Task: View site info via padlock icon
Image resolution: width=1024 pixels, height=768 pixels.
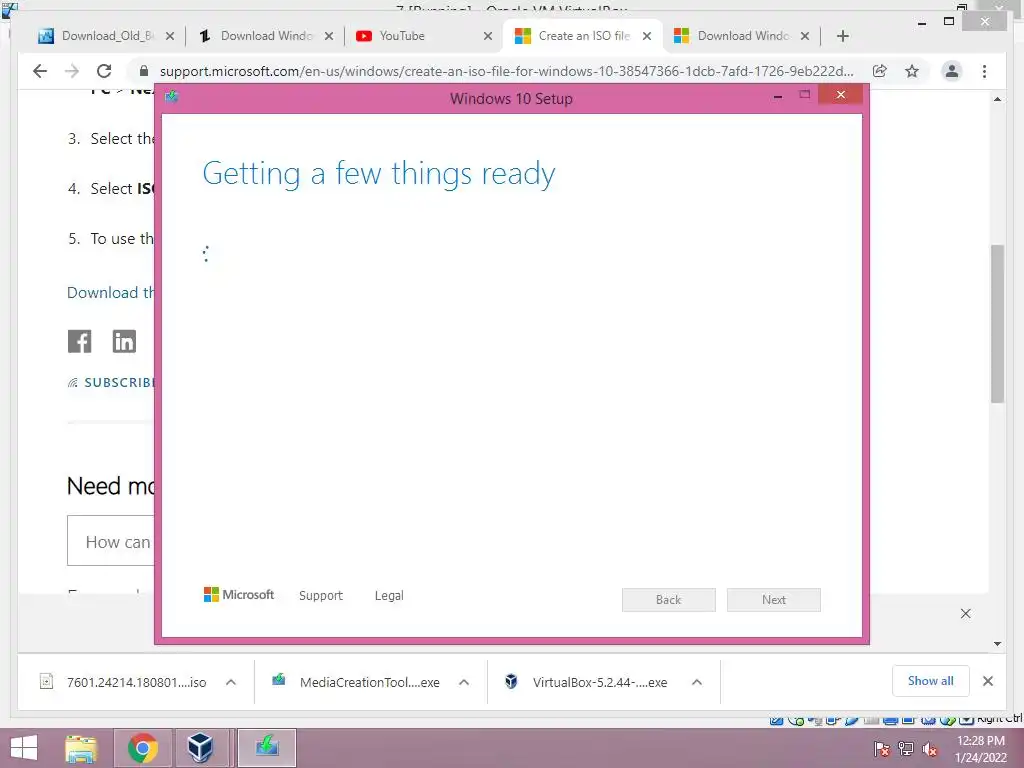Action: (x=144, y=71)
